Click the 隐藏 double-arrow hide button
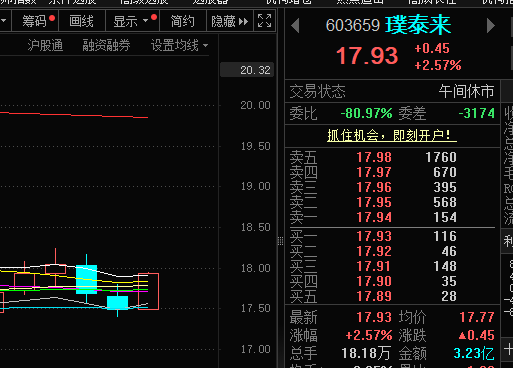The width and height of the screenshot is (513, 368). pyautogui.click(x=230, y=21)
